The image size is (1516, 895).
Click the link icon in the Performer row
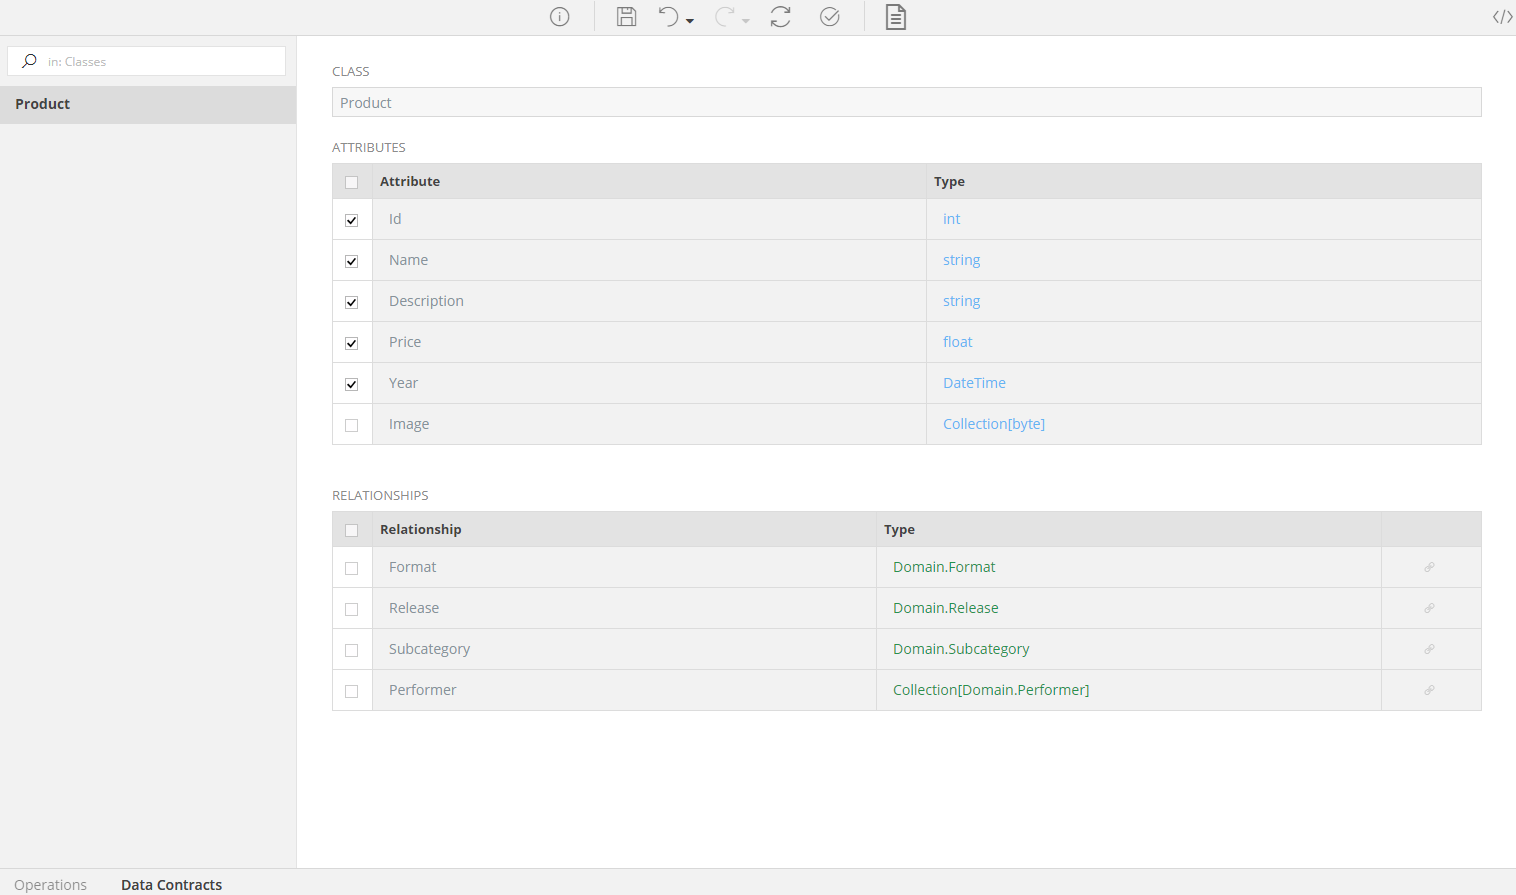tap(1430, 690)
